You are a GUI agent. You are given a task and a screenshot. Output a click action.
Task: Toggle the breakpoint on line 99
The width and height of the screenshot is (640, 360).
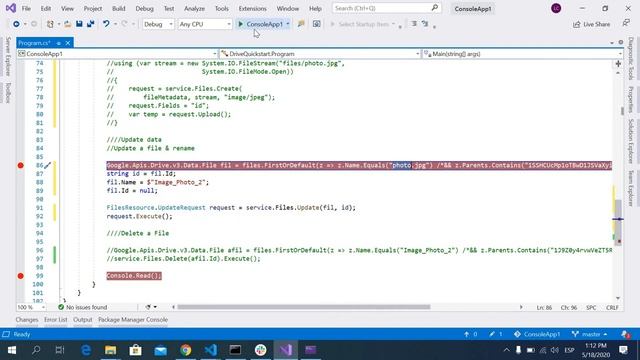point(20,276)
